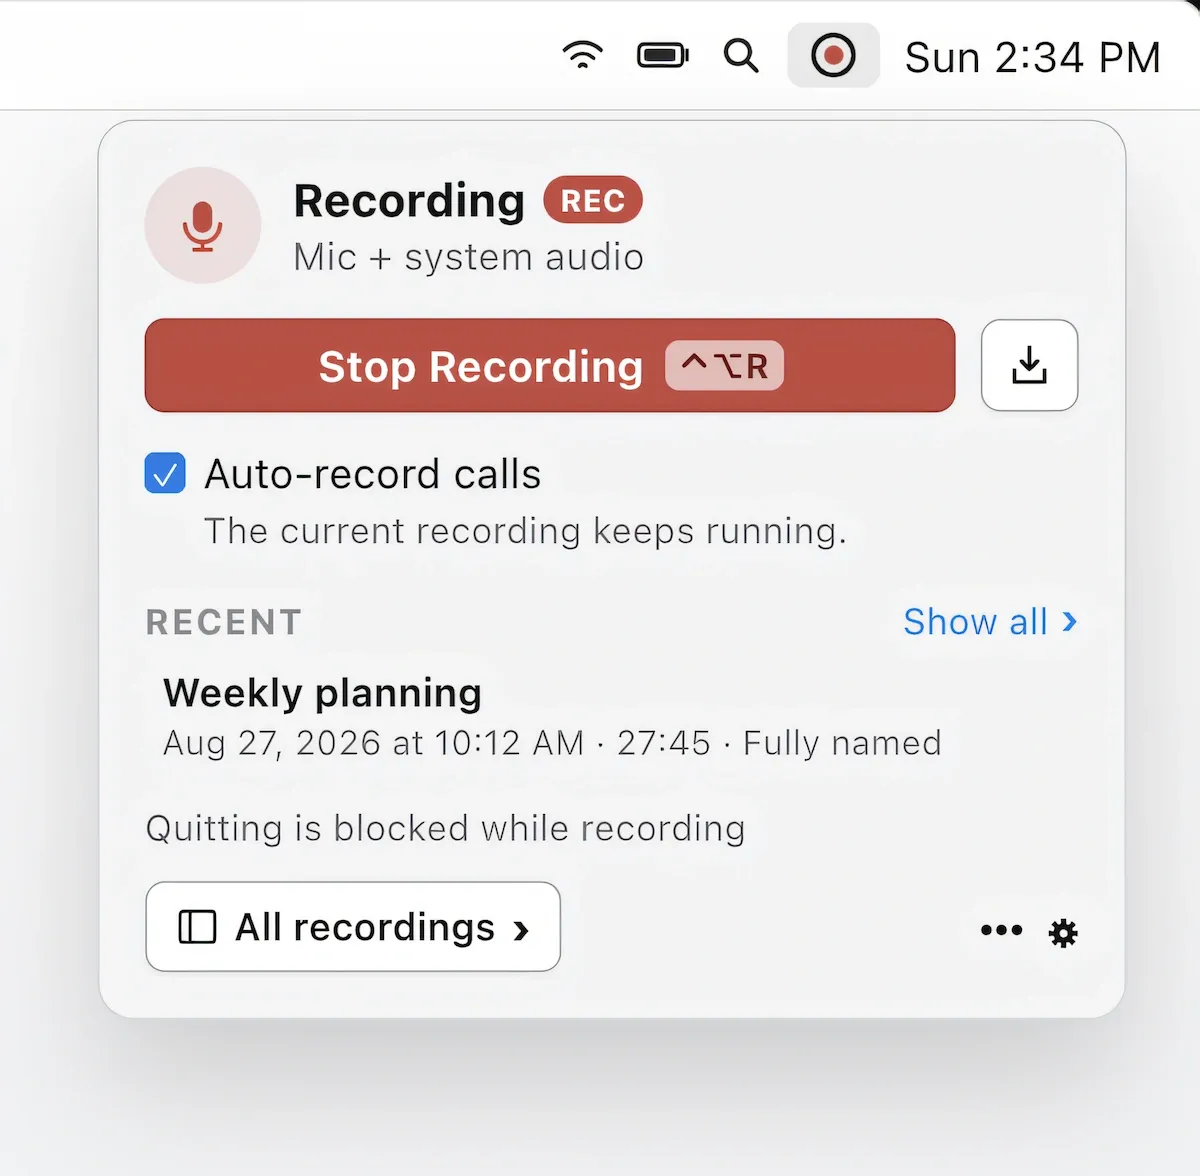Click the red microphone icon
This screenshot has width=1200, height=1176.
coord(203,225)
